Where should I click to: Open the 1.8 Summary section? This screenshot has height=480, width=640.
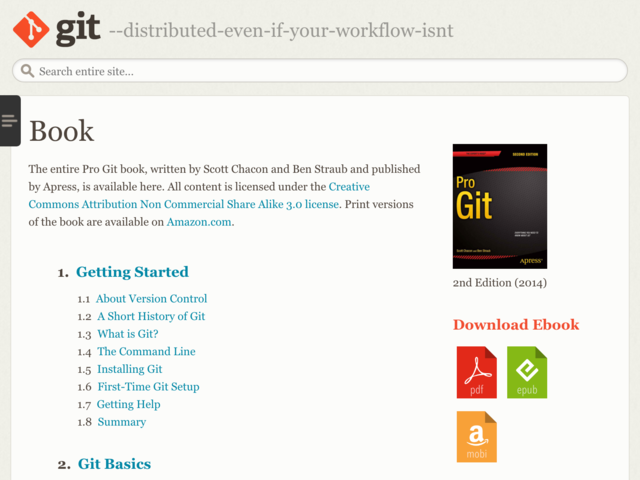point(122,422)
